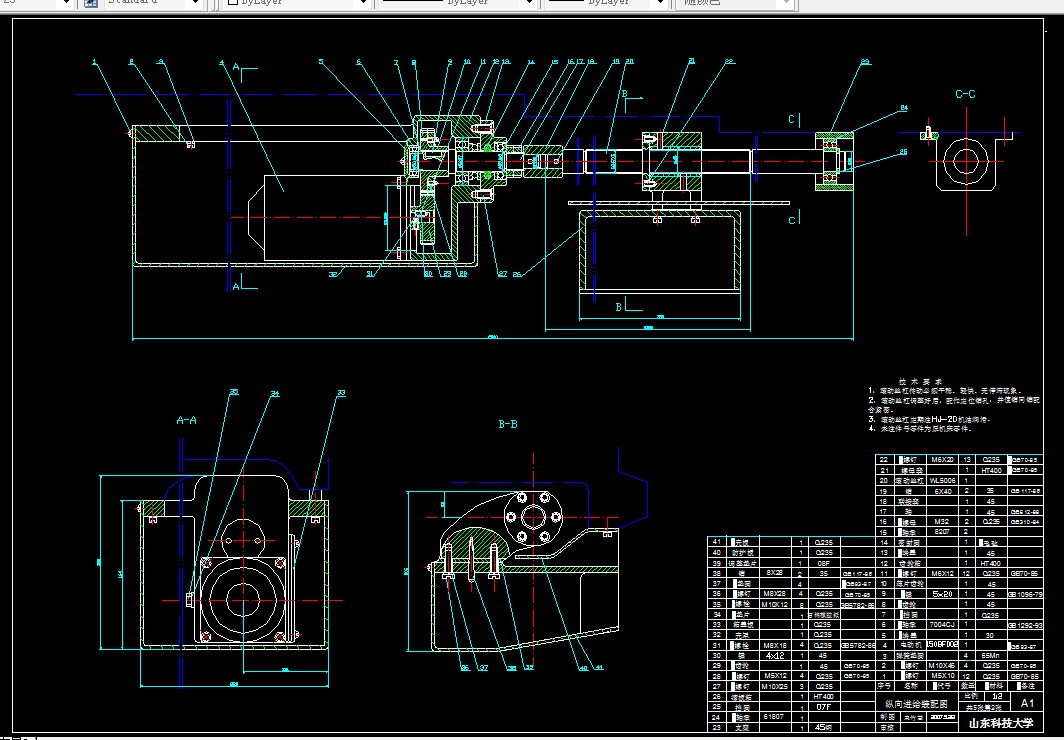This screenshot has height=740, width=1064.
Task: Click the M32 nut specification cell
Action: (941, 522)
